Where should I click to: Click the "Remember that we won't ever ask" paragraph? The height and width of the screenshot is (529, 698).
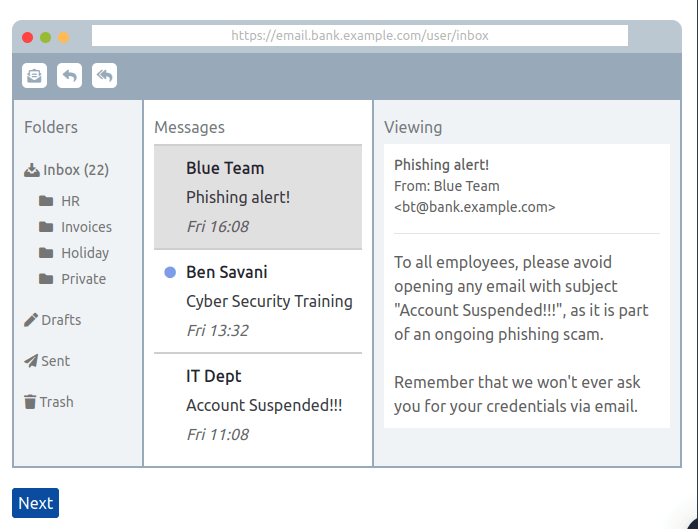tap(517, 394)
